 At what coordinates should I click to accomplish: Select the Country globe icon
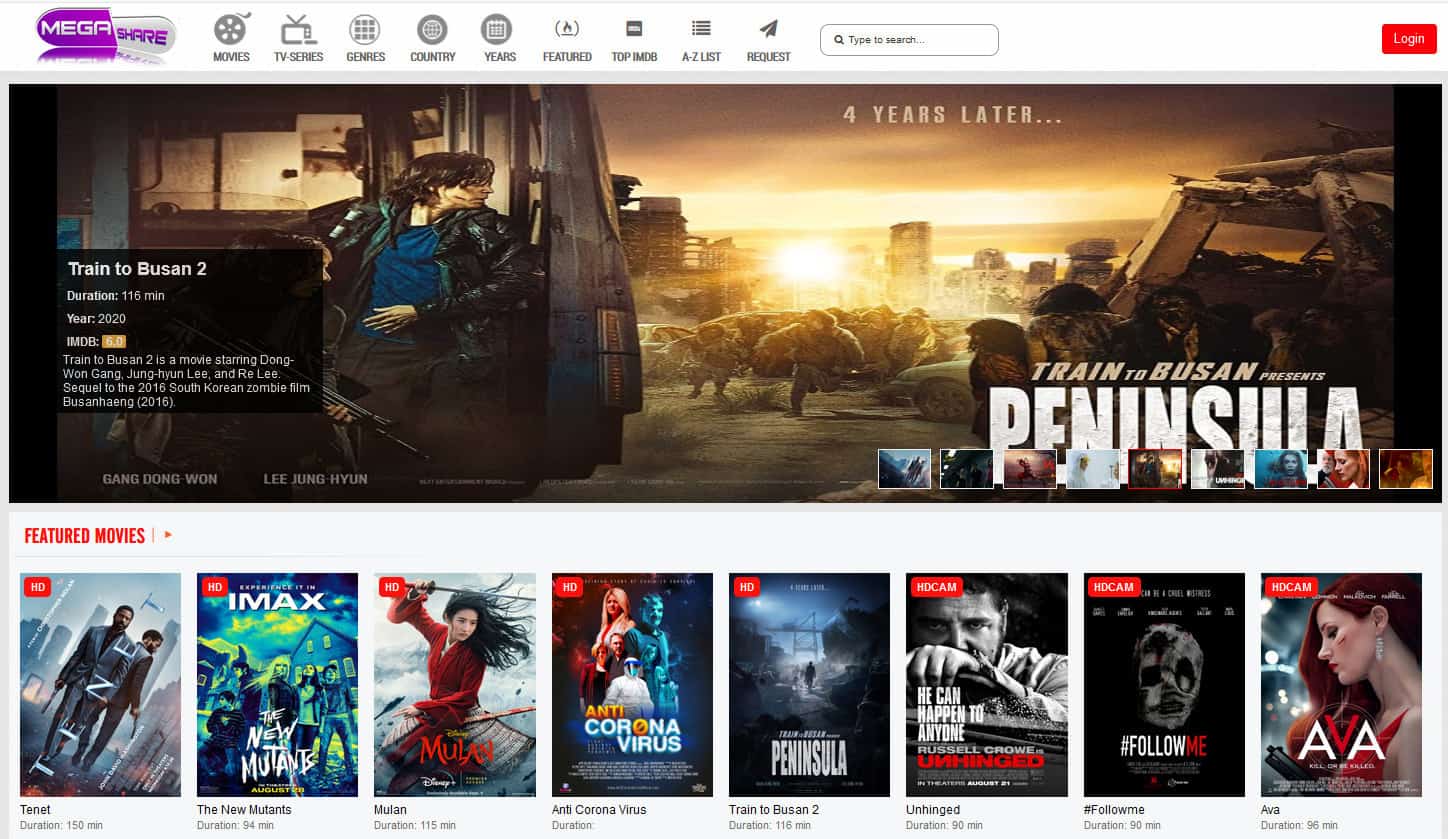tap(432, 29)
